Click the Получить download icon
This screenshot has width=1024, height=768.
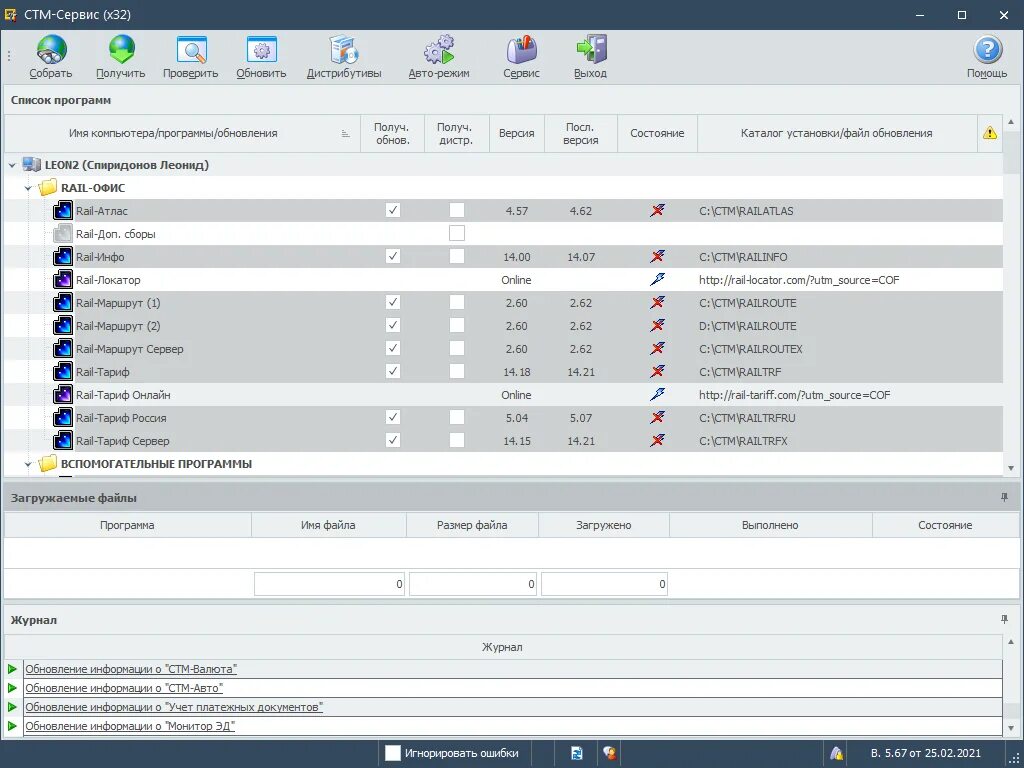(x=121, y=50)
